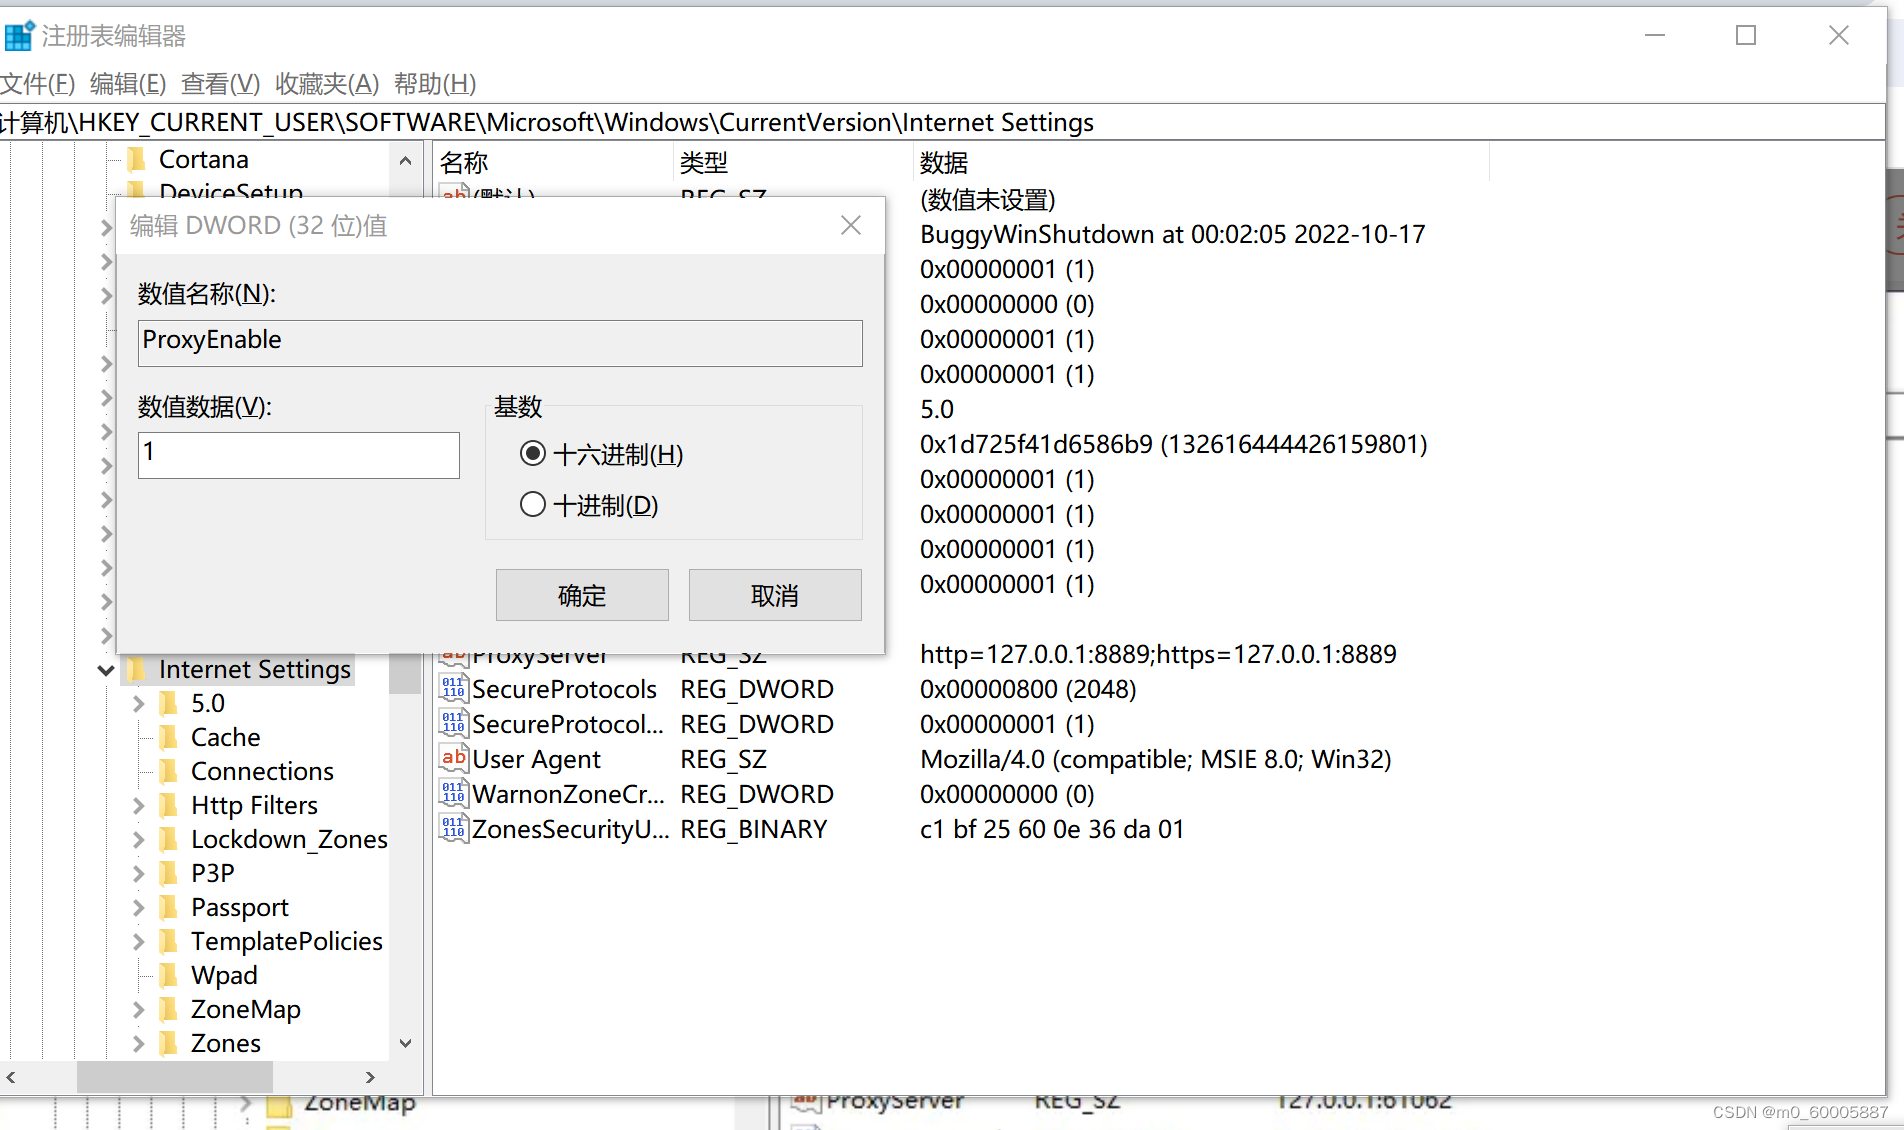Select the 十六进制 base option
Screen dimensions: 1904x1130
[x=533, y=453]
